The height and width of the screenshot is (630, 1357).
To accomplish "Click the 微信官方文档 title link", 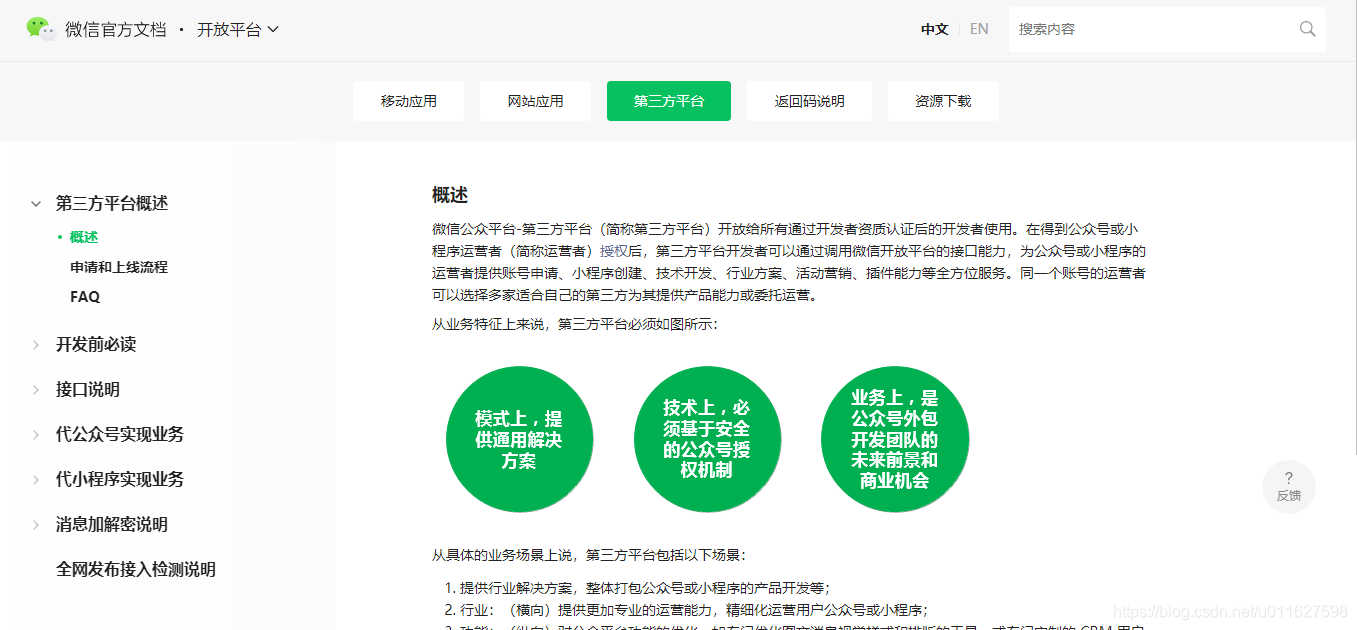I will pos(116,30).
